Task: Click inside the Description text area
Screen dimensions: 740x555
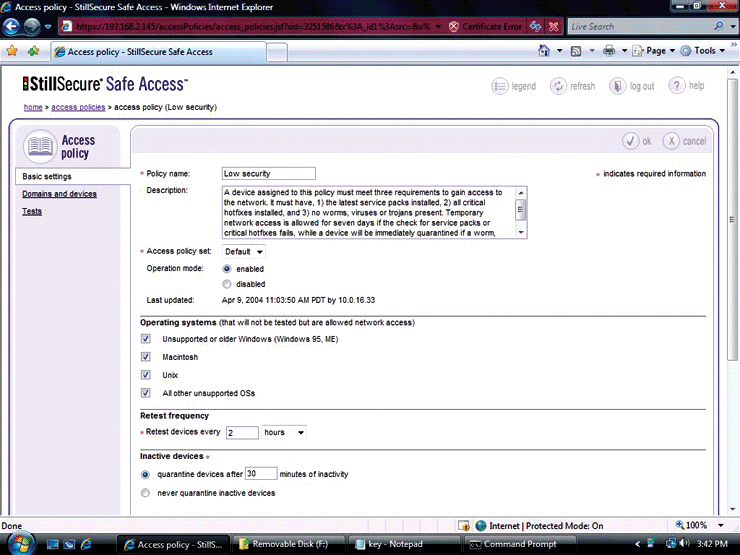Action: [368, 212]
